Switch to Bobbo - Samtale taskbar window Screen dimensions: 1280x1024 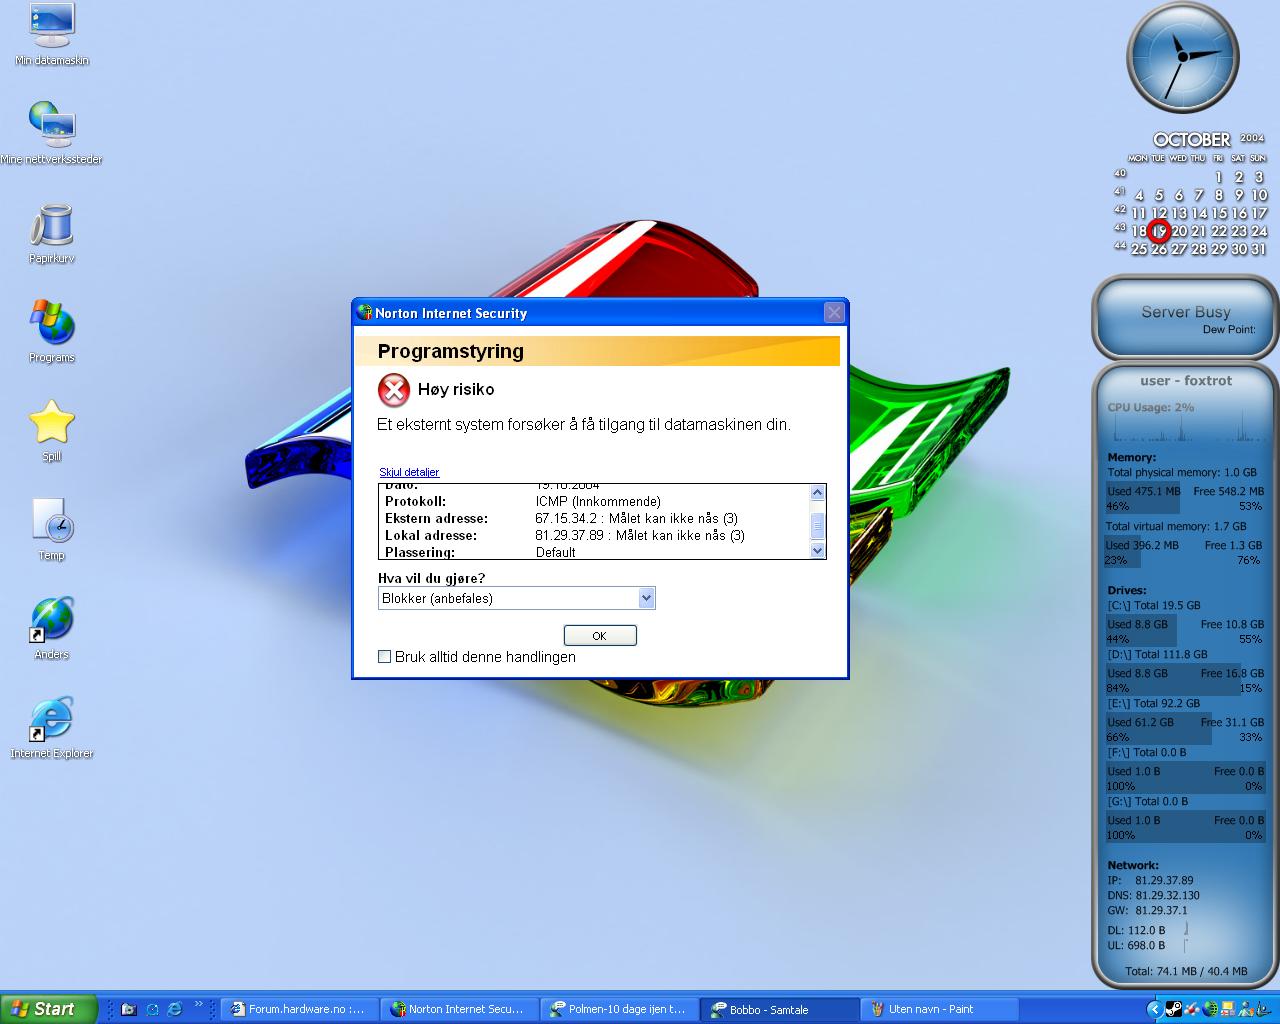click(x=781, y=1009)
